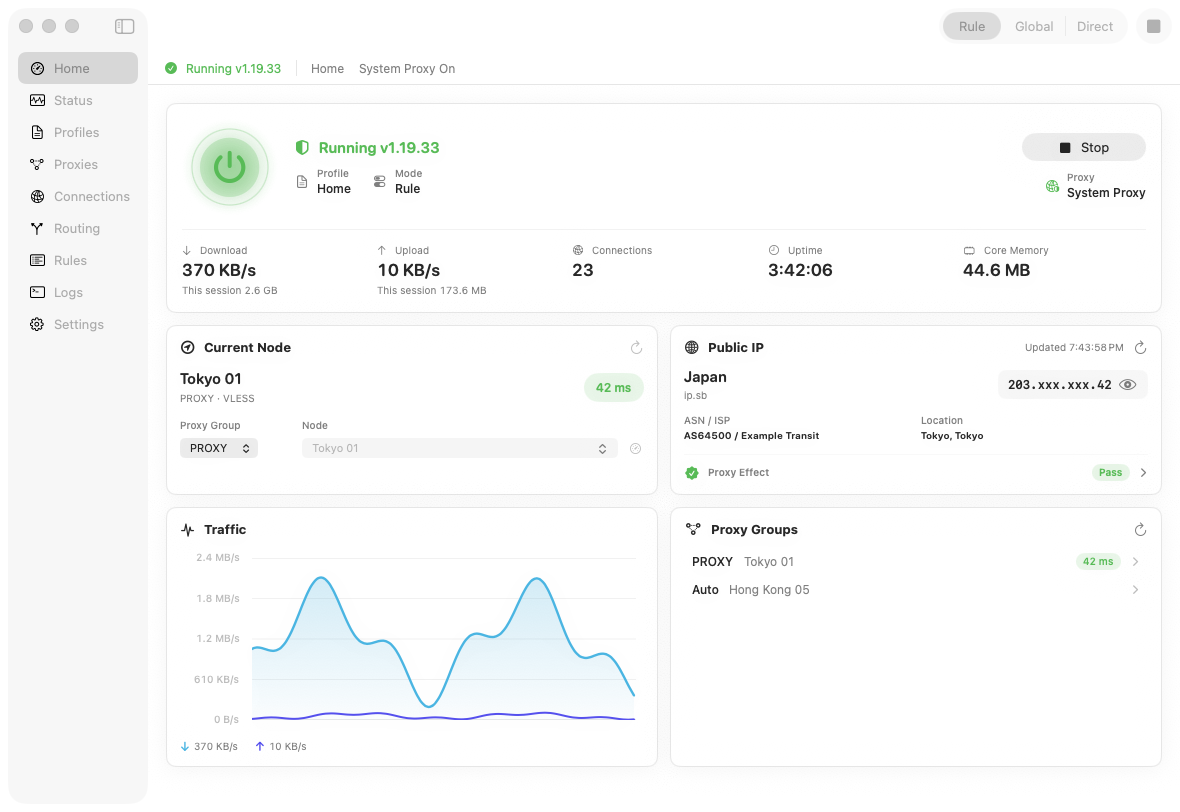Screen dimensions: 1180x812
Task: Click System Proxy On status text
Action: tap(407, 68)
